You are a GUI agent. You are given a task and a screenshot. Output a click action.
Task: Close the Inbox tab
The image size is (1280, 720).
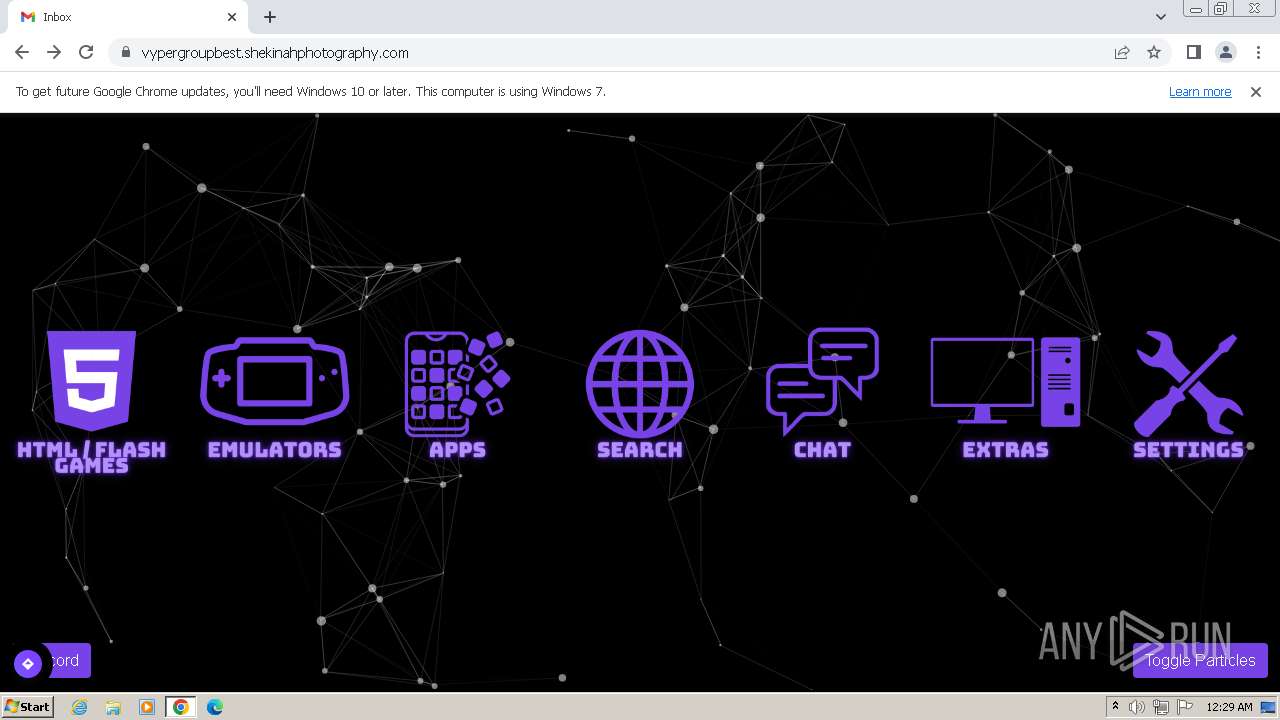232,17
